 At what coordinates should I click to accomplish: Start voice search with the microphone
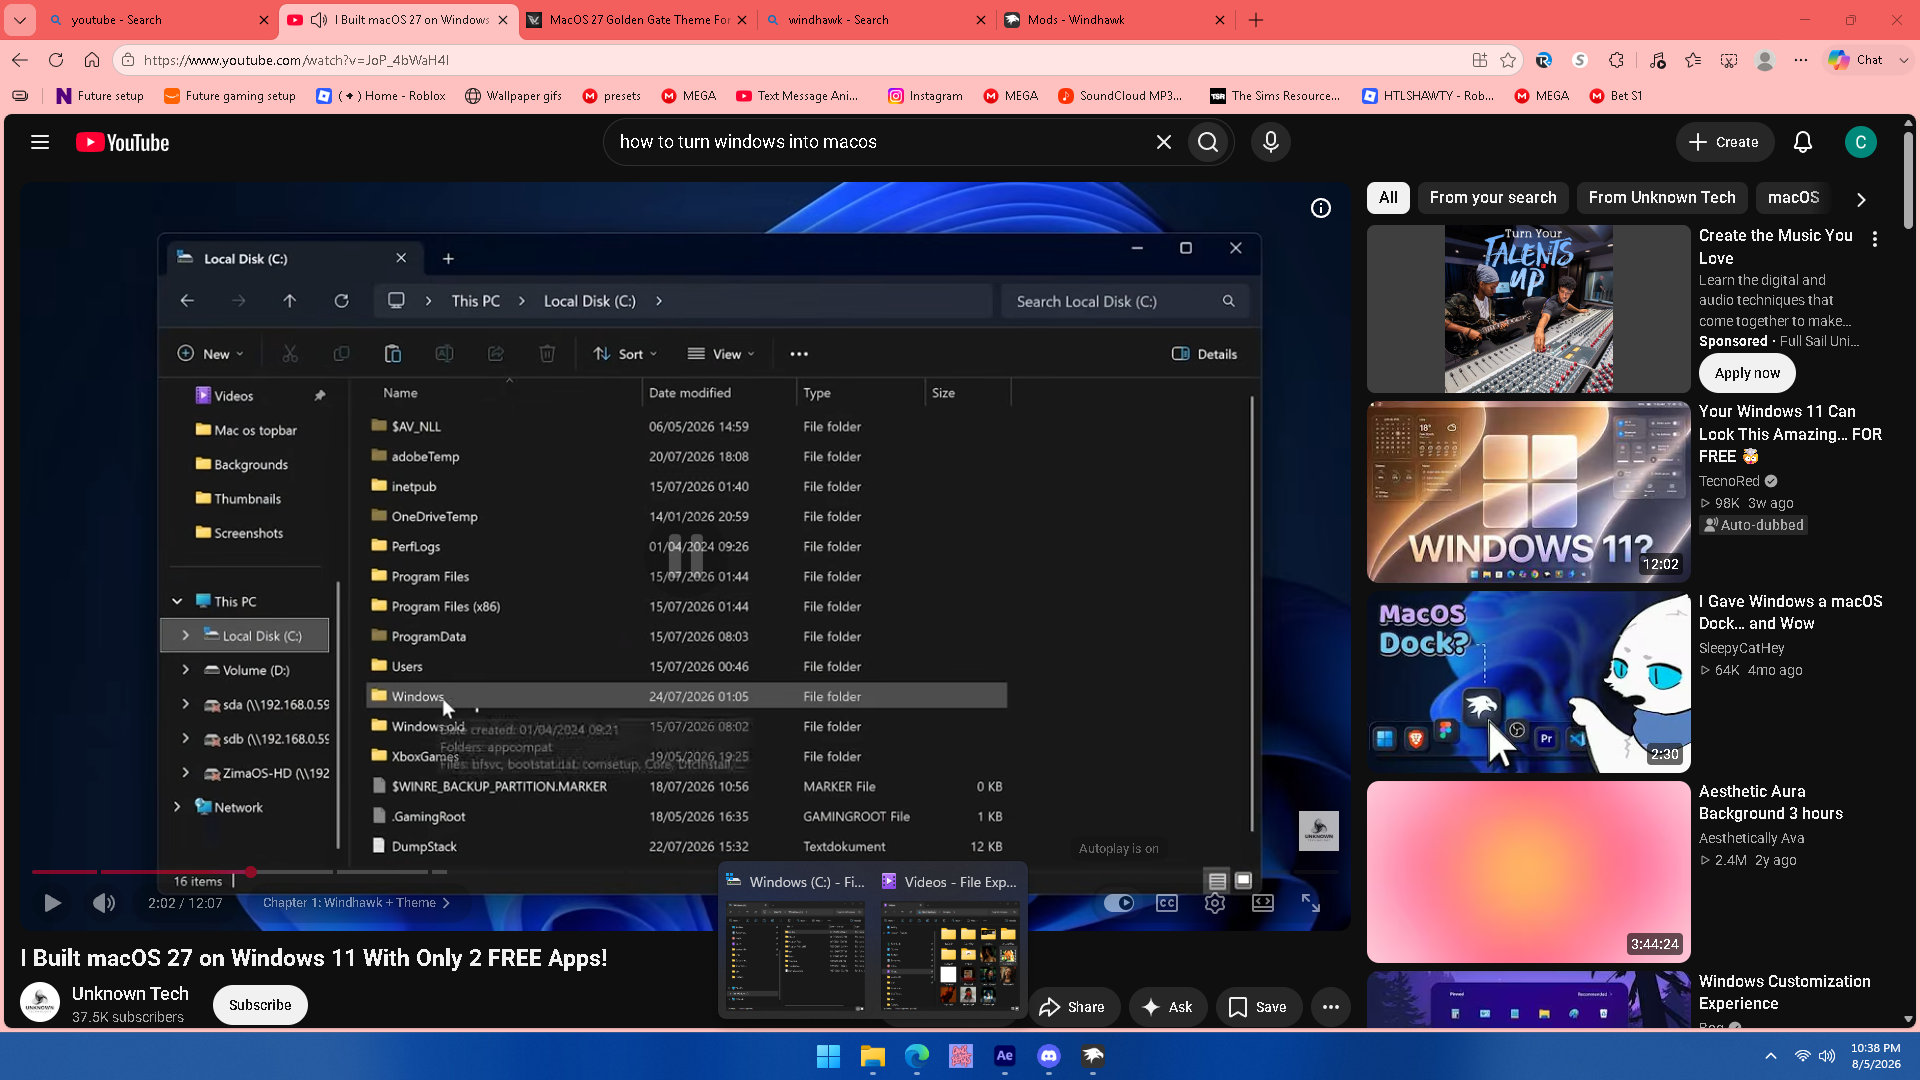1270,142
